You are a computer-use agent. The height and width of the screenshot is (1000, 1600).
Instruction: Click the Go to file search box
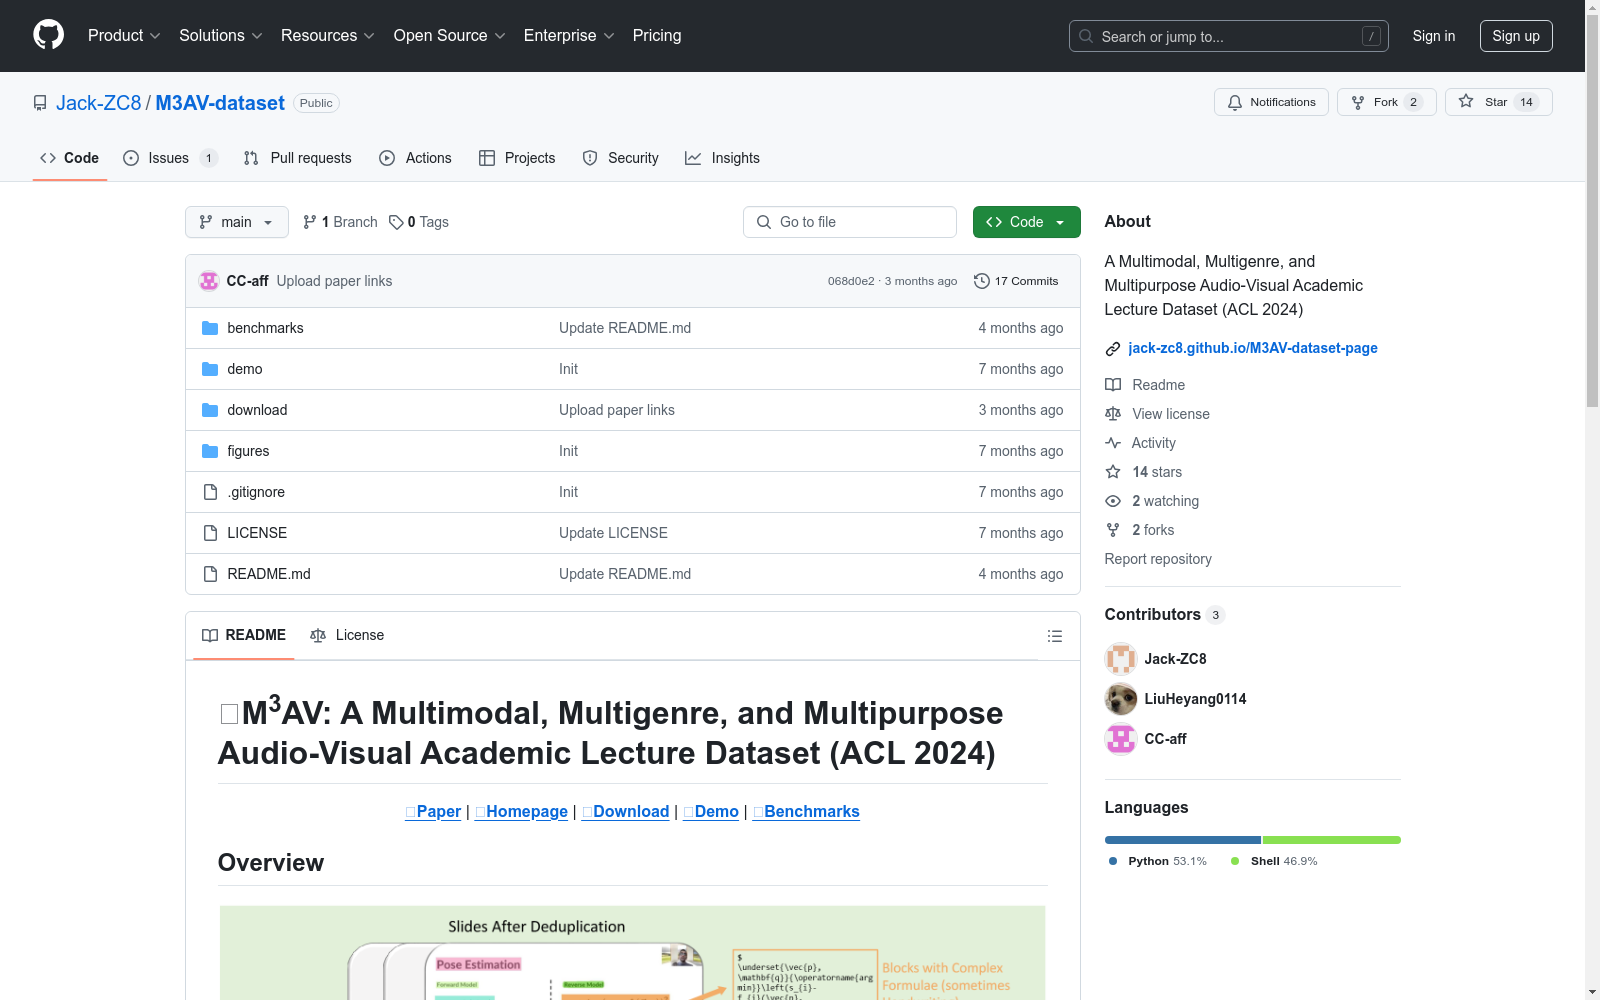(850, 222)
